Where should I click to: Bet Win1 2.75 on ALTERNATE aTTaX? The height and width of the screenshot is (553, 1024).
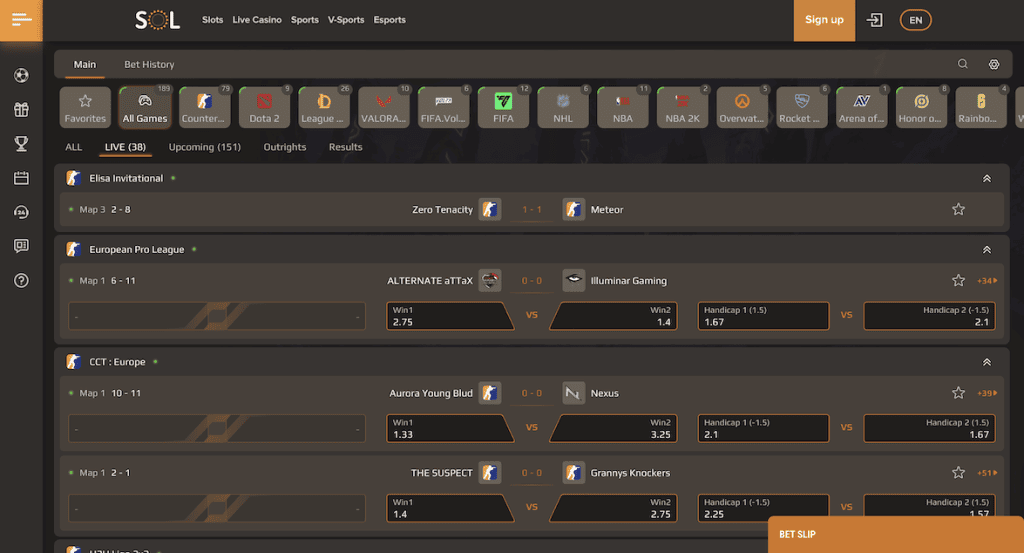pyautogui.click(x=450, y=316)
